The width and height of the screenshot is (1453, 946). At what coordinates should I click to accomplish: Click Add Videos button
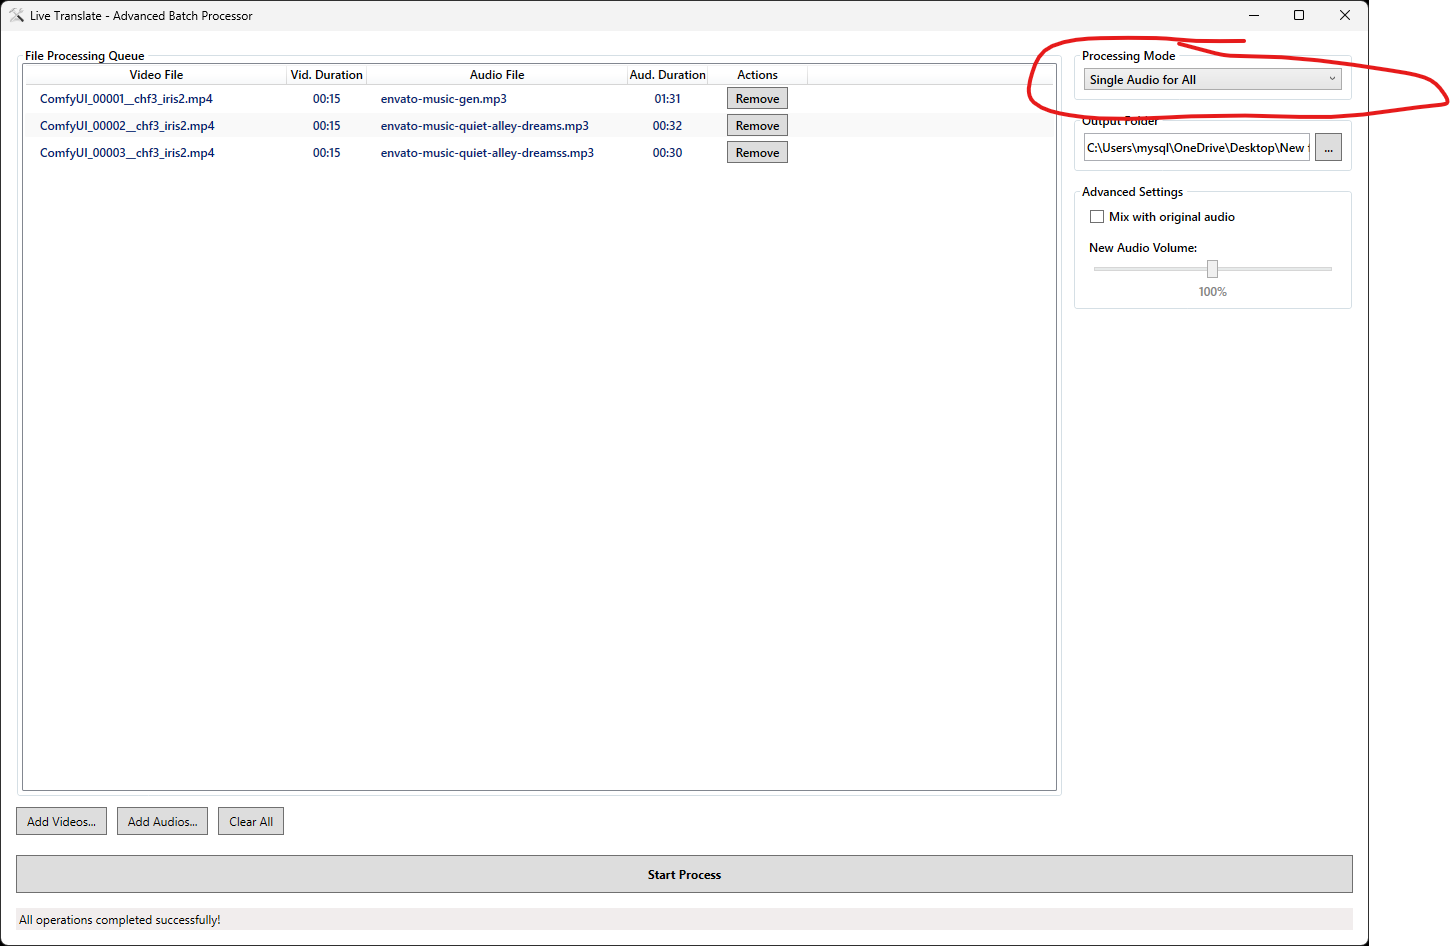pyautogui.click(x=61, y=822)
